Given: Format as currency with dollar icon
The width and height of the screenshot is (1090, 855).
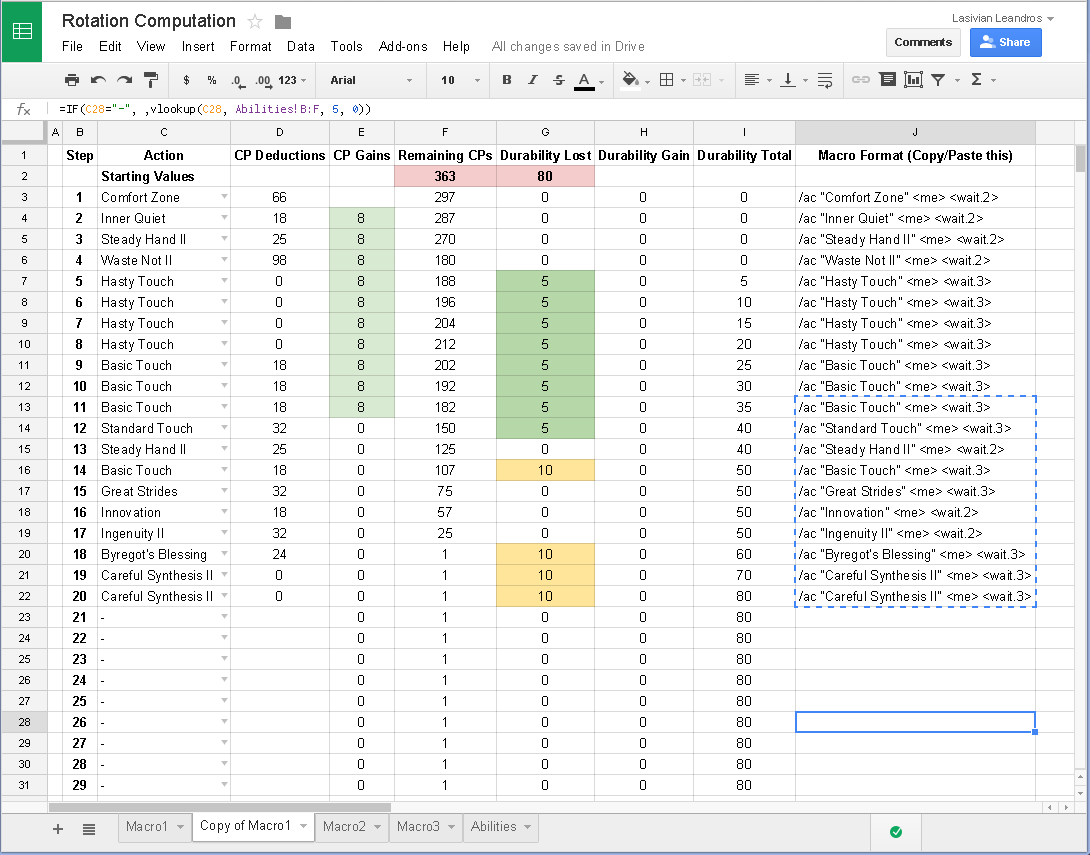Looking at the screenshot, I should (186, 80).
